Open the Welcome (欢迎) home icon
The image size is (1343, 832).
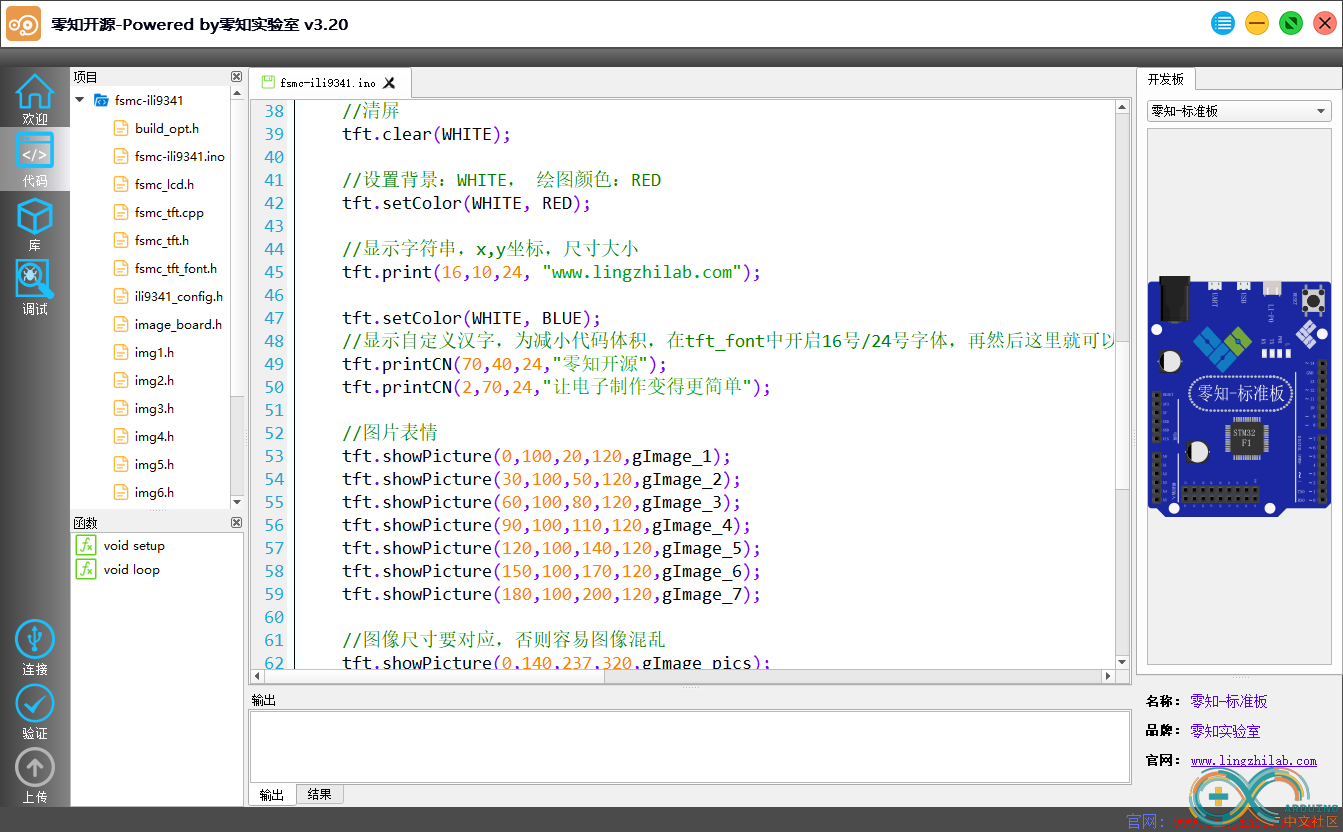point(34,92)
